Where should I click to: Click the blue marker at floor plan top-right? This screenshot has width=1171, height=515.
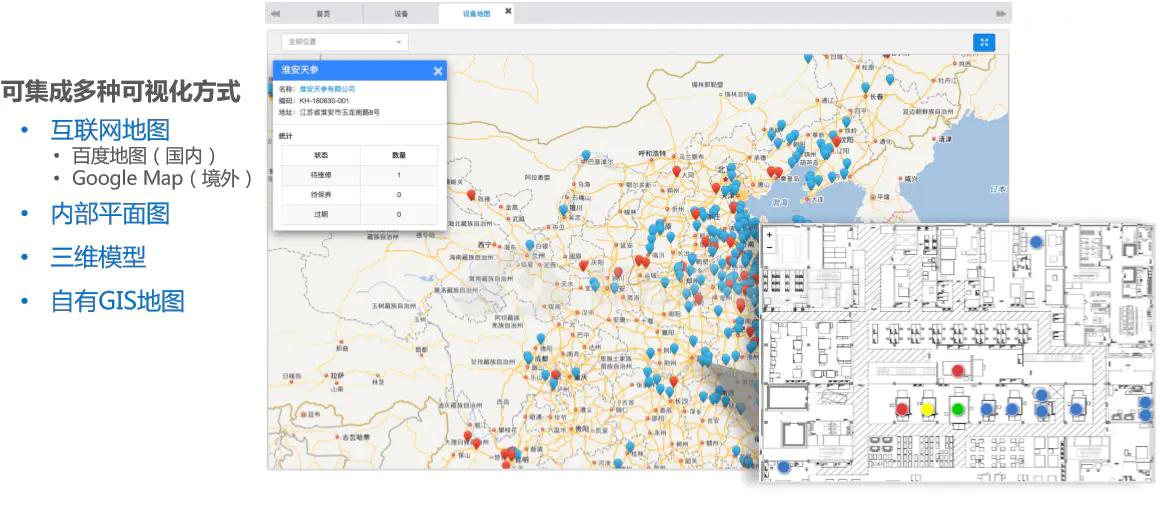pyautogui.click(x=1037, y=241)
